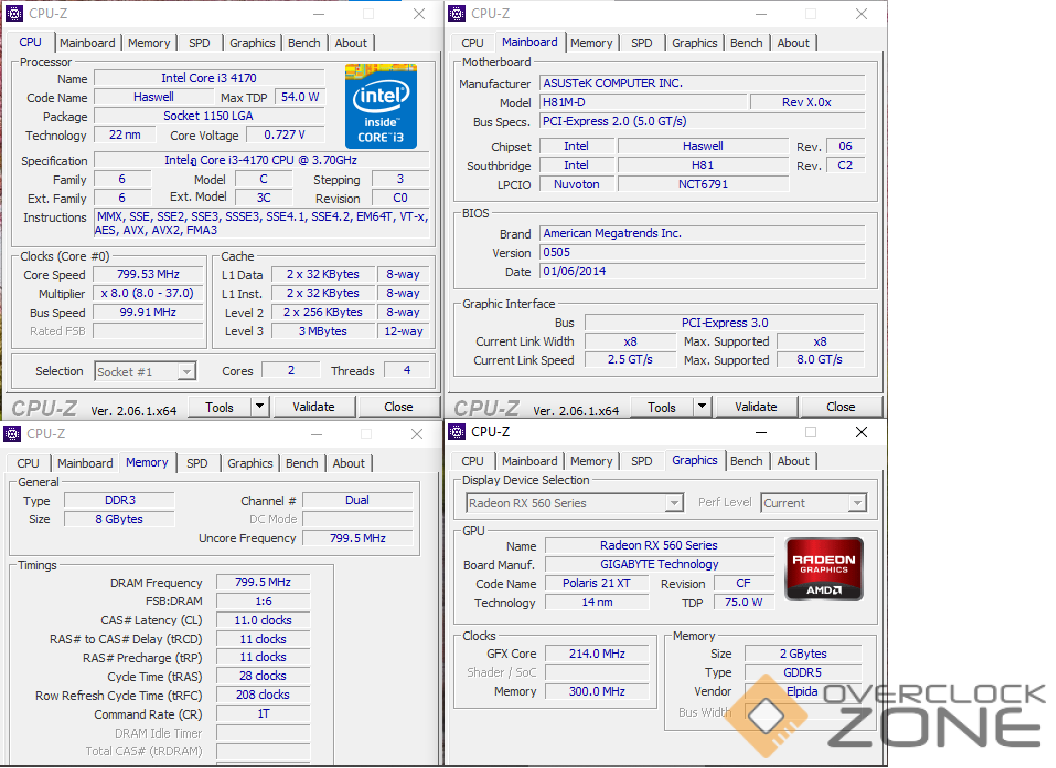Open Graphics tab in Memory window
The width and height of the screenshot is (1056, 768).
tap(250, 463)
